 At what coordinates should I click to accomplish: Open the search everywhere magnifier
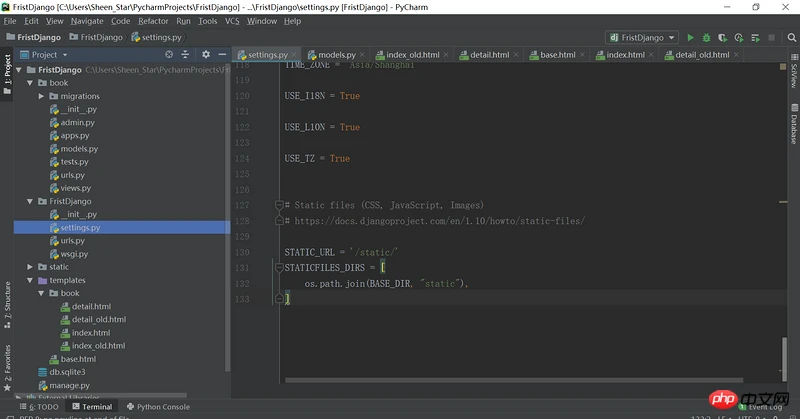point(791,38)
